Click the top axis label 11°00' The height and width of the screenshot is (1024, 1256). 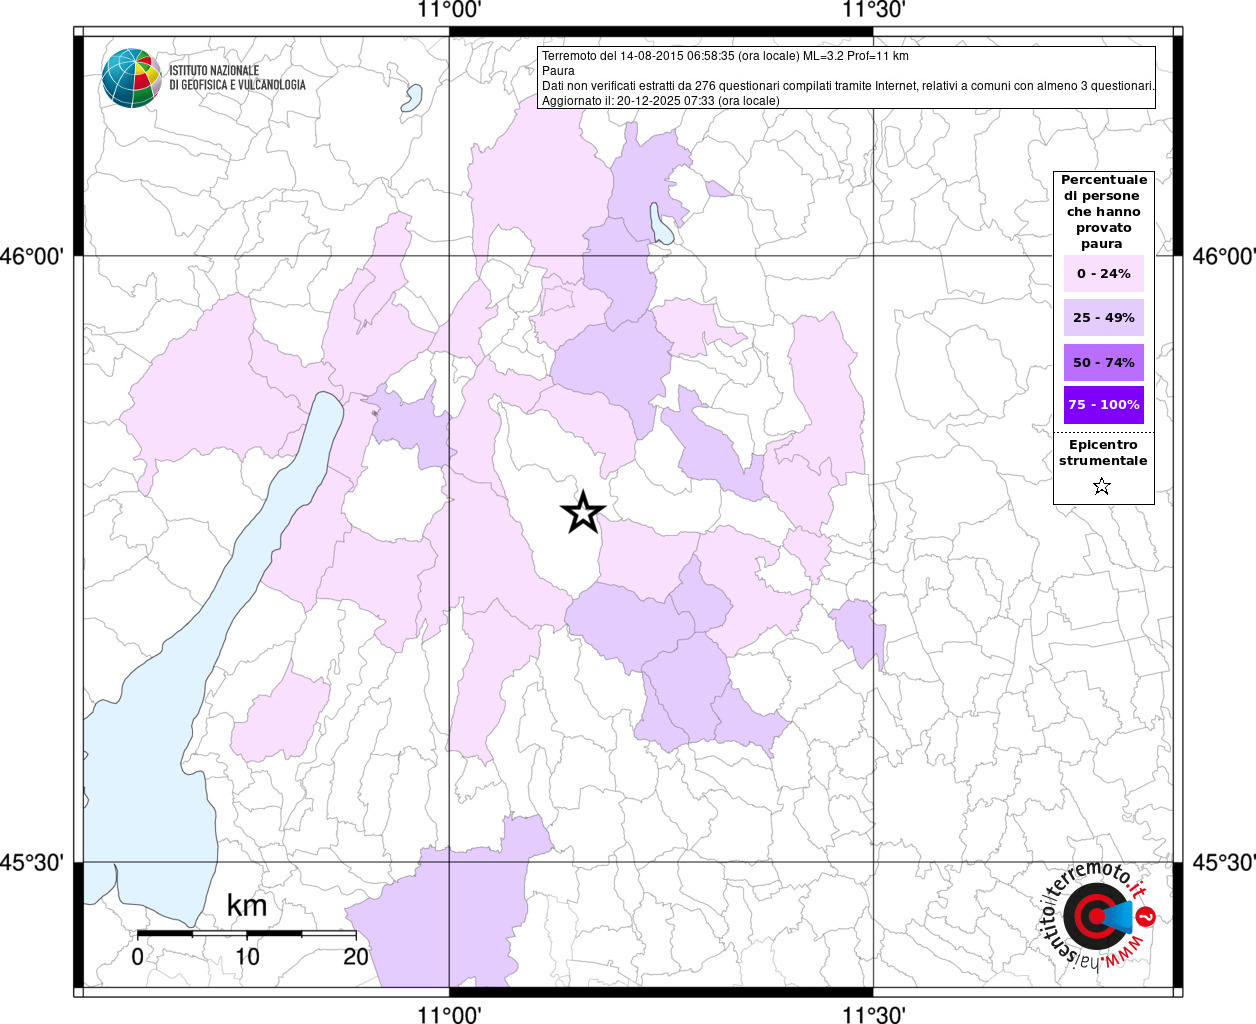pos(450,10)
